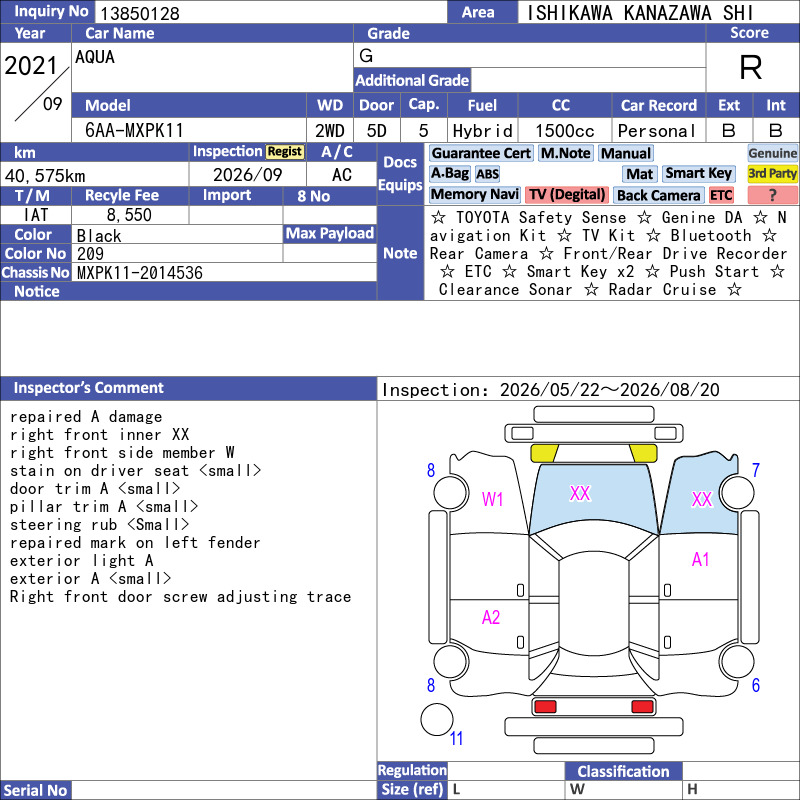The width and height of the screenshot is (800, 800).
Task: Click the Memory Navi badge
Action: click(474, 195)
